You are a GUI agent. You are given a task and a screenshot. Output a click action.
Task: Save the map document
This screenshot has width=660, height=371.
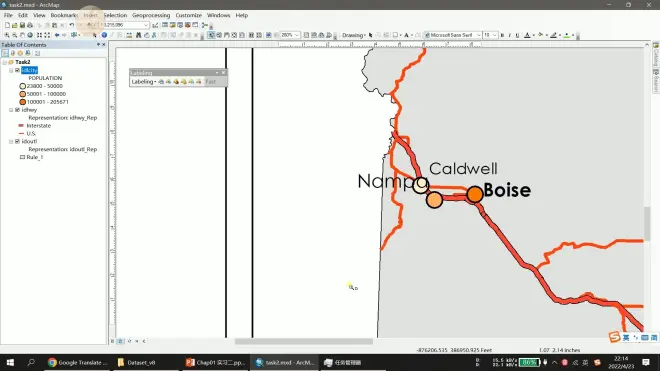click(x=22, y=25)
